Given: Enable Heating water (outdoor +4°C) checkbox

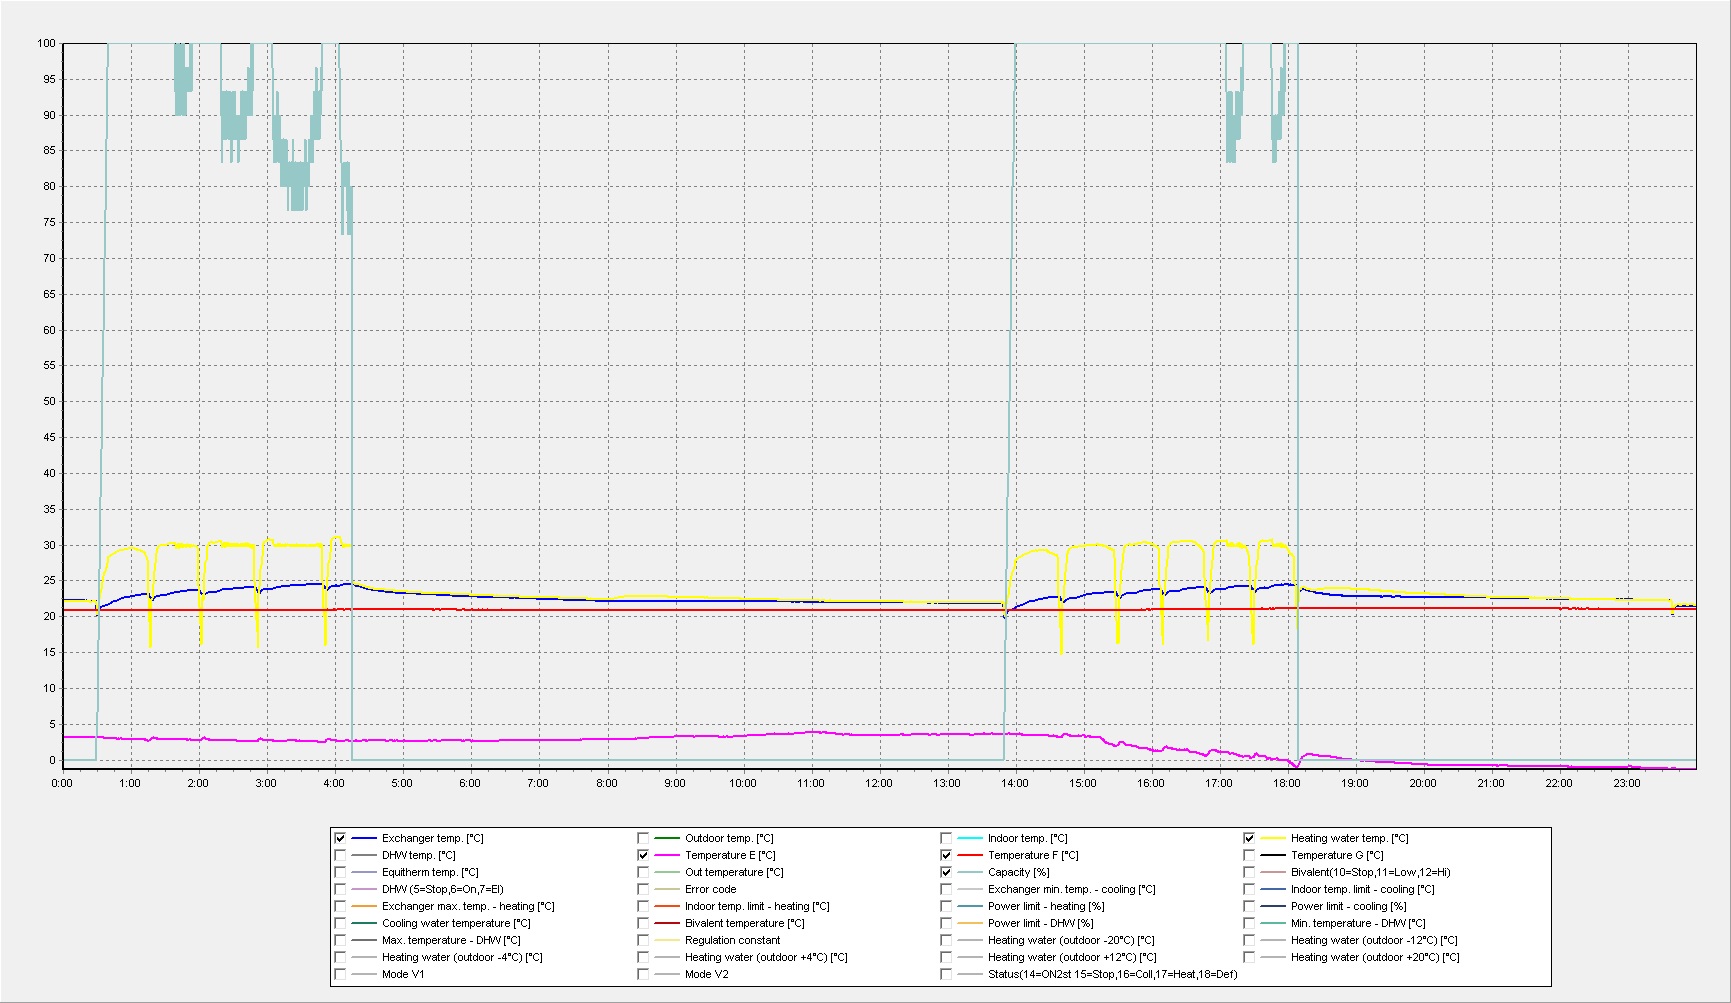Looking at the screenshot, I should click(x=643, y=957).
